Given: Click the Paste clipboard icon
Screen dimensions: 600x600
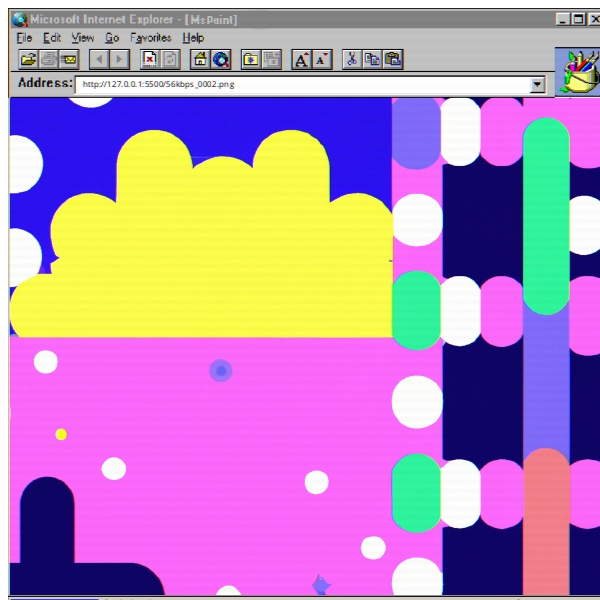Looking at the screenshot, I should click(x=393, y=60).
